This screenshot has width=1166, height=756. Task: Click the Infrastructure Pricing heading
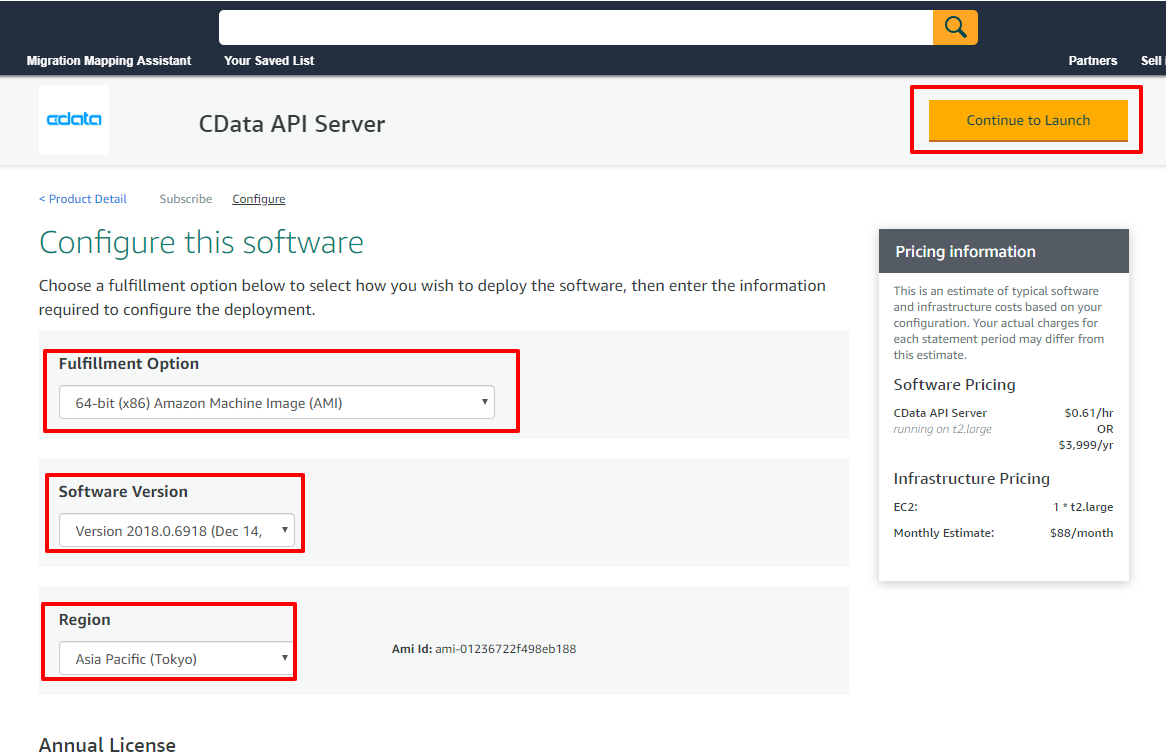click(971, 479)
